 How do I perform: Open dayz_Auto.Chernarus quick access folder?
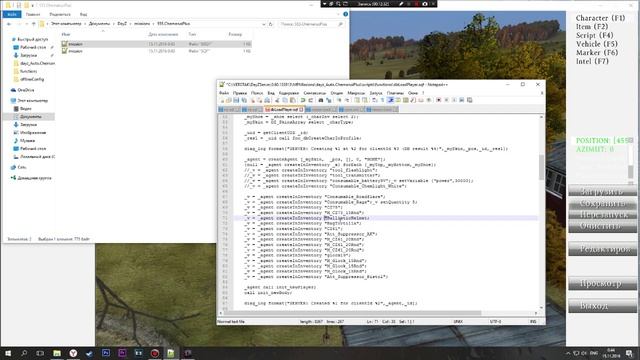[x=37, y=63]
